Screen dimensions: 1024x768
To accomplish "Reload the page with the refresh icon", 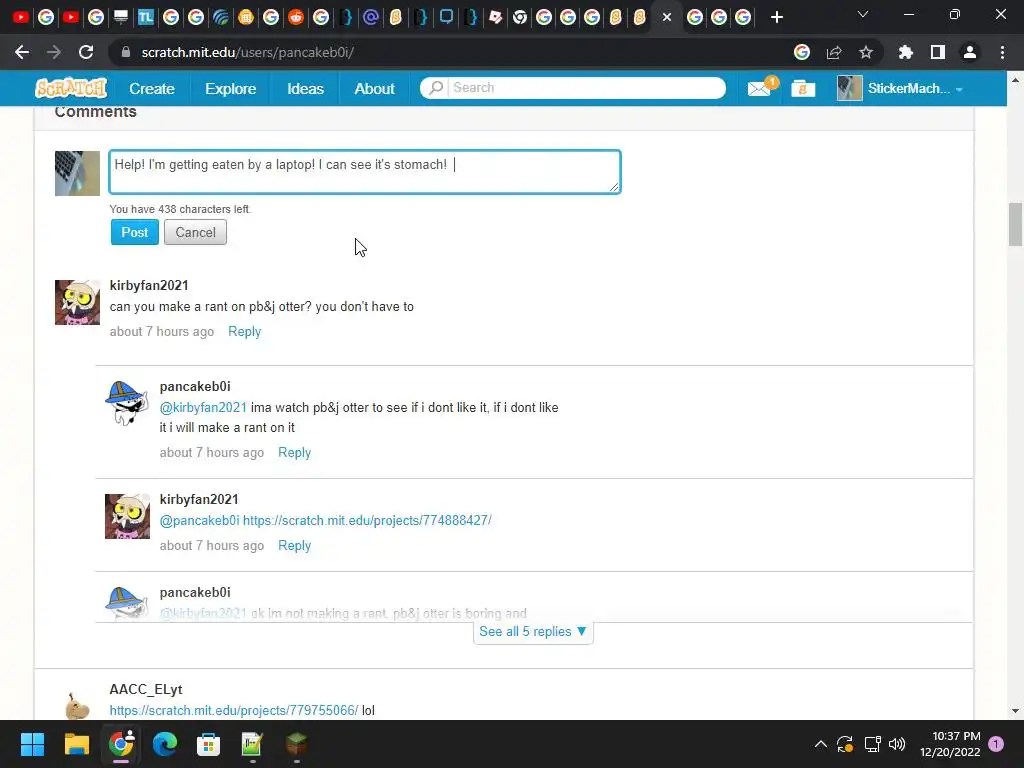I will coord(86,52).
